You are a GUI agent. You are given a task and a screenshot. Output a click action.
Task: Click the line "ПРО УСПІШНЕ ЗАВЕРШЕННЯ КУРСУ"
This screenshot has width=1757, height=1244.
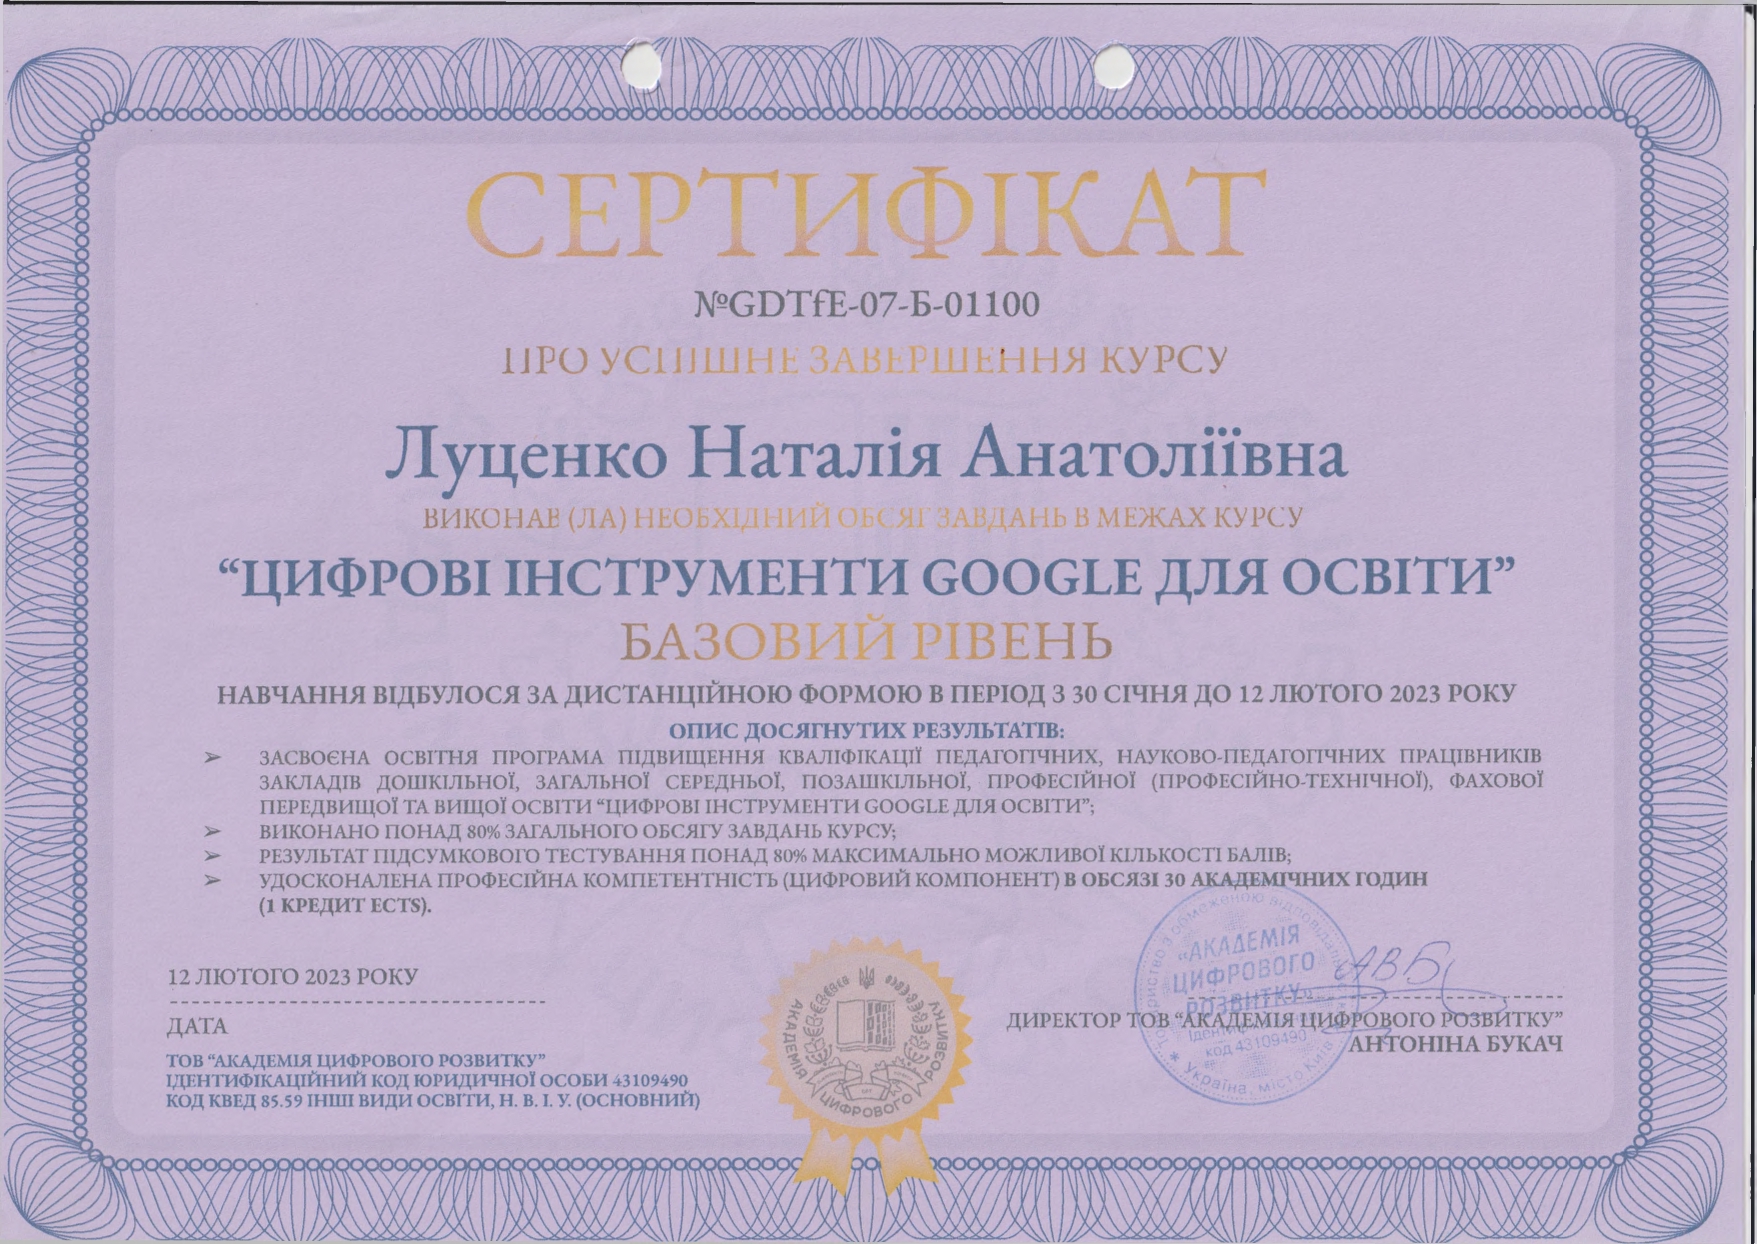(863, 360)
